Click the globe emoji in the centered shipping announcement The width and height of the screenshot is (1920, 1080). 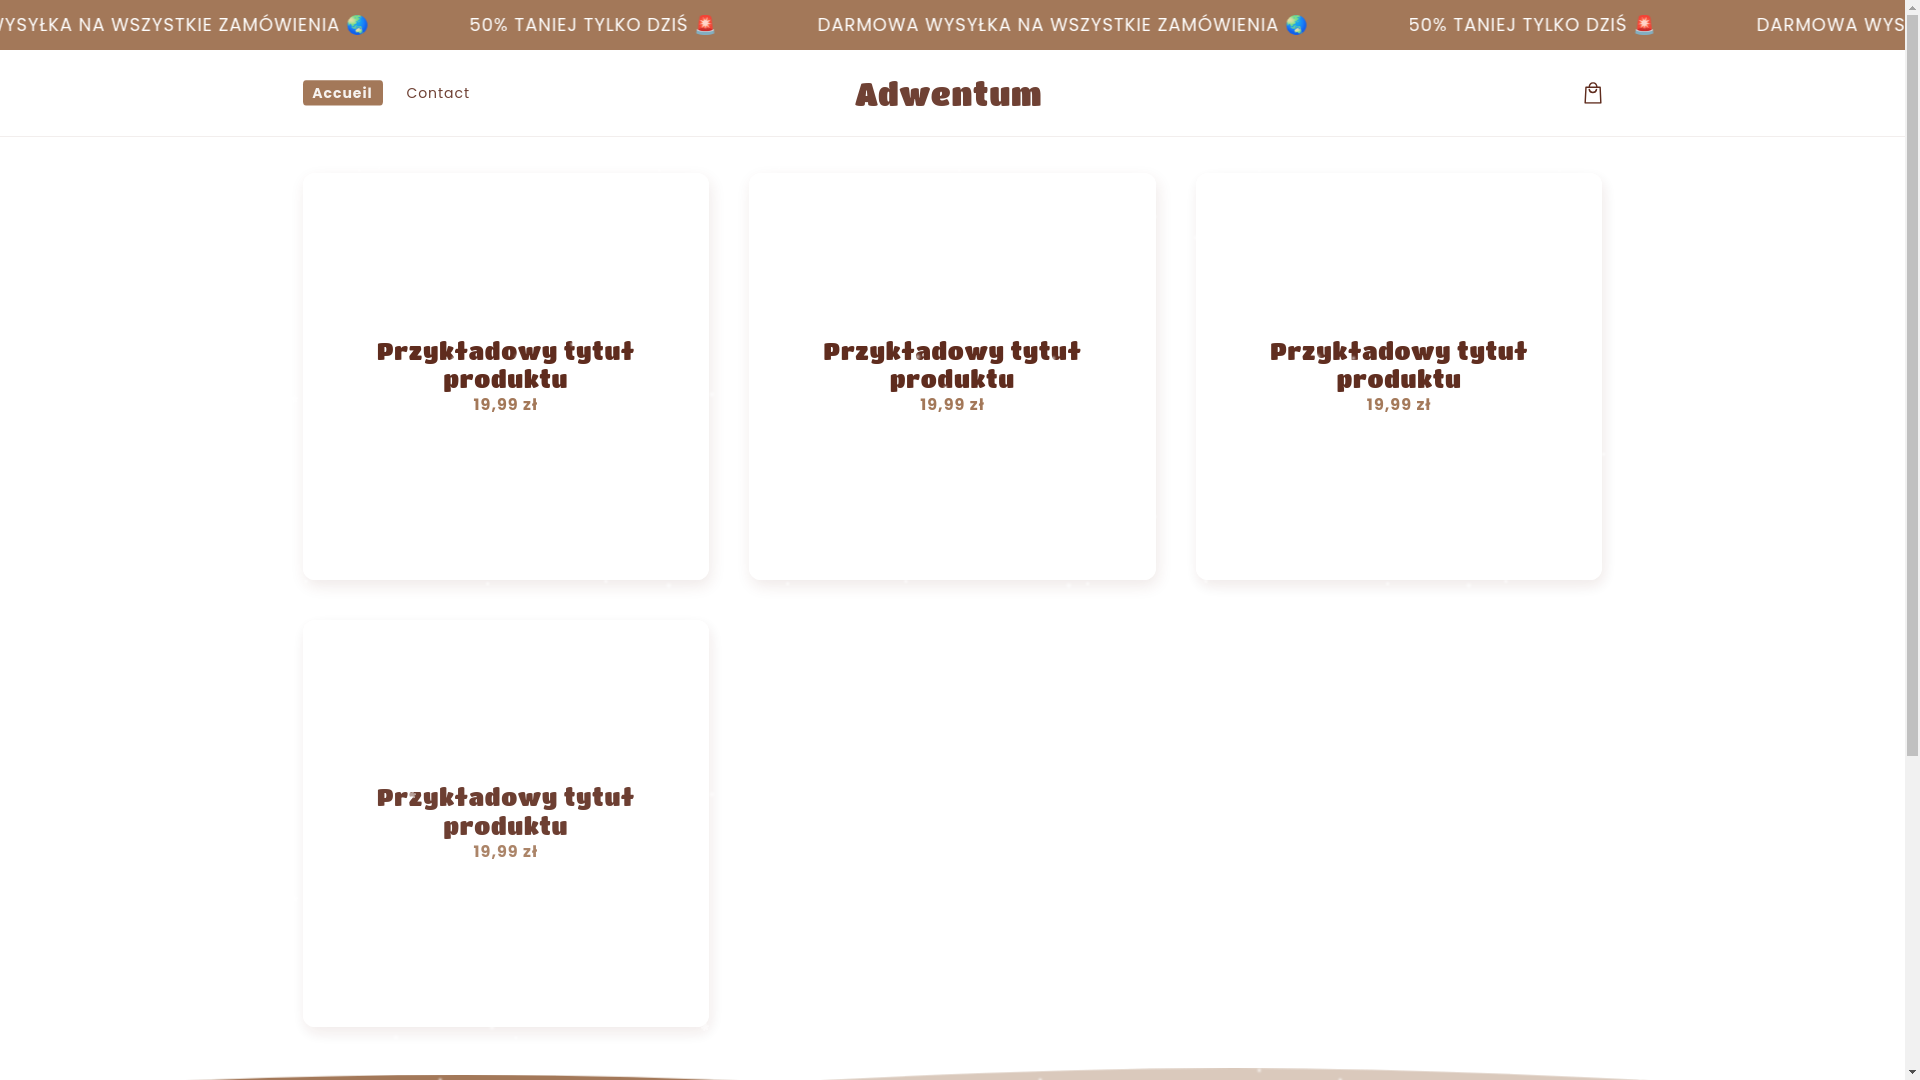pos(1296,25)
